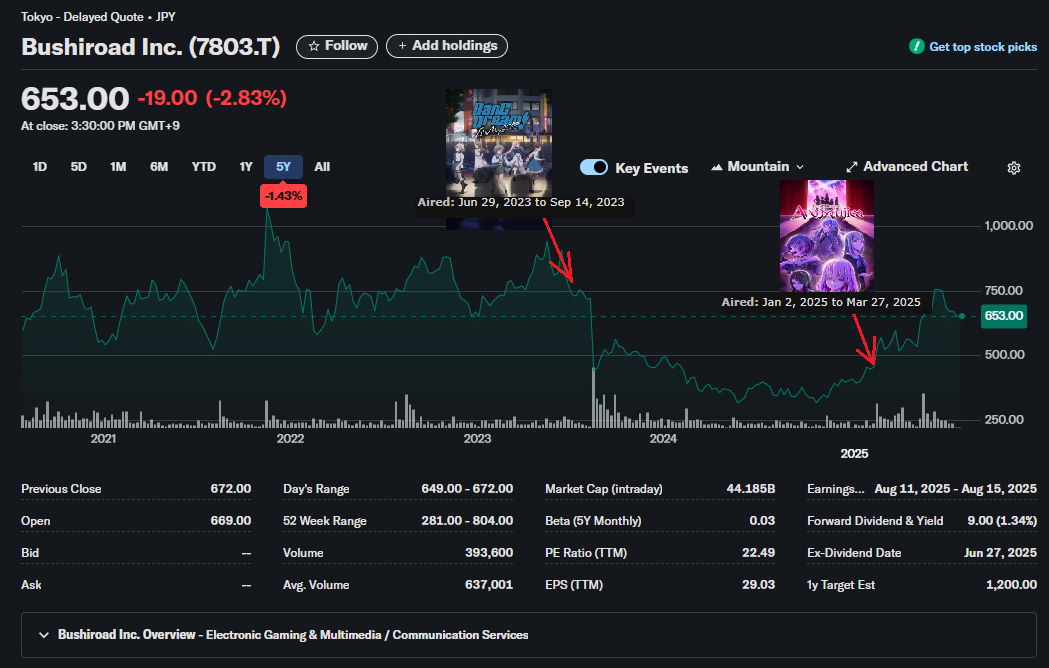Click the Bushiroad Inc. (7803.T) title
The width and height of the screenshot is (1049, 668).
[151, 47]
